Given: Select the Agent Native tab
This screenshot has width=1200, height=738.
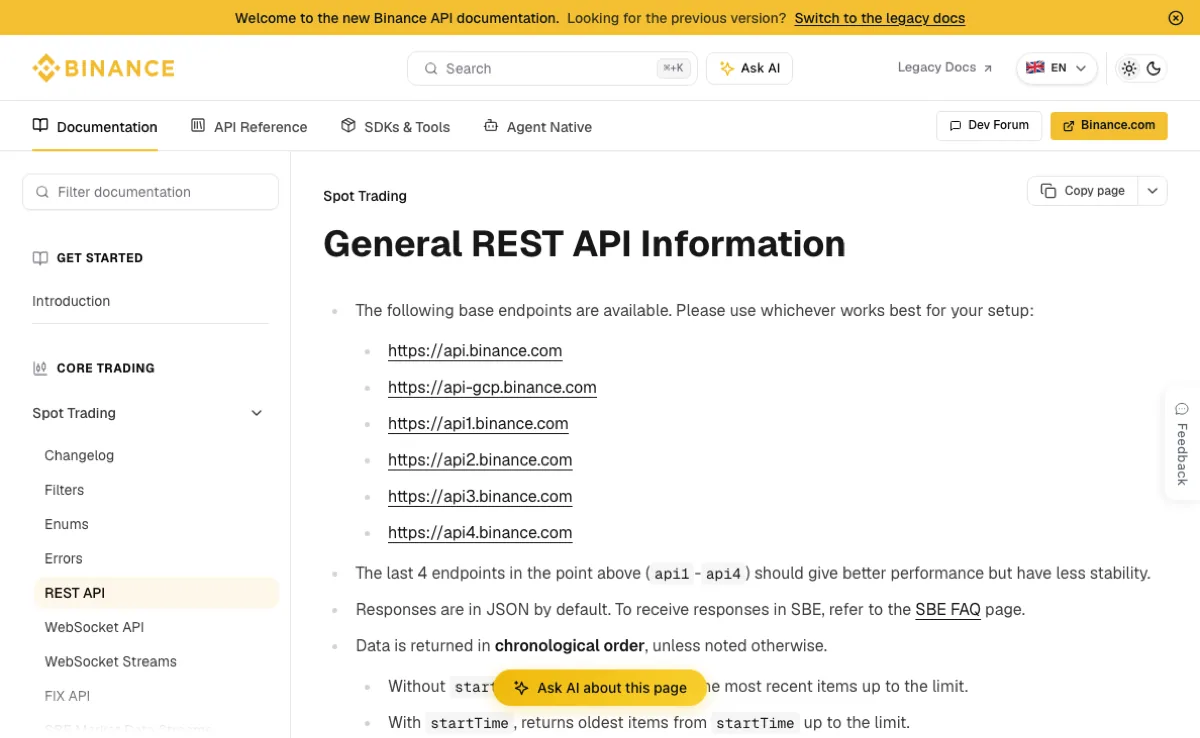Looking at the screenshot, I should [537, 127].
